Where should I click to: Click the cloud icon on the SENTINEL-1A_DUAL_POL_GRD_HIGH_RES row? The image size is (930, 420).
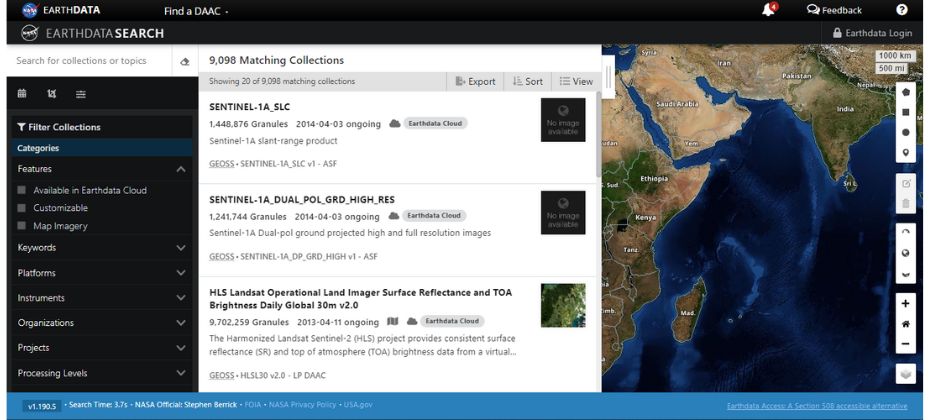[394, 216]
